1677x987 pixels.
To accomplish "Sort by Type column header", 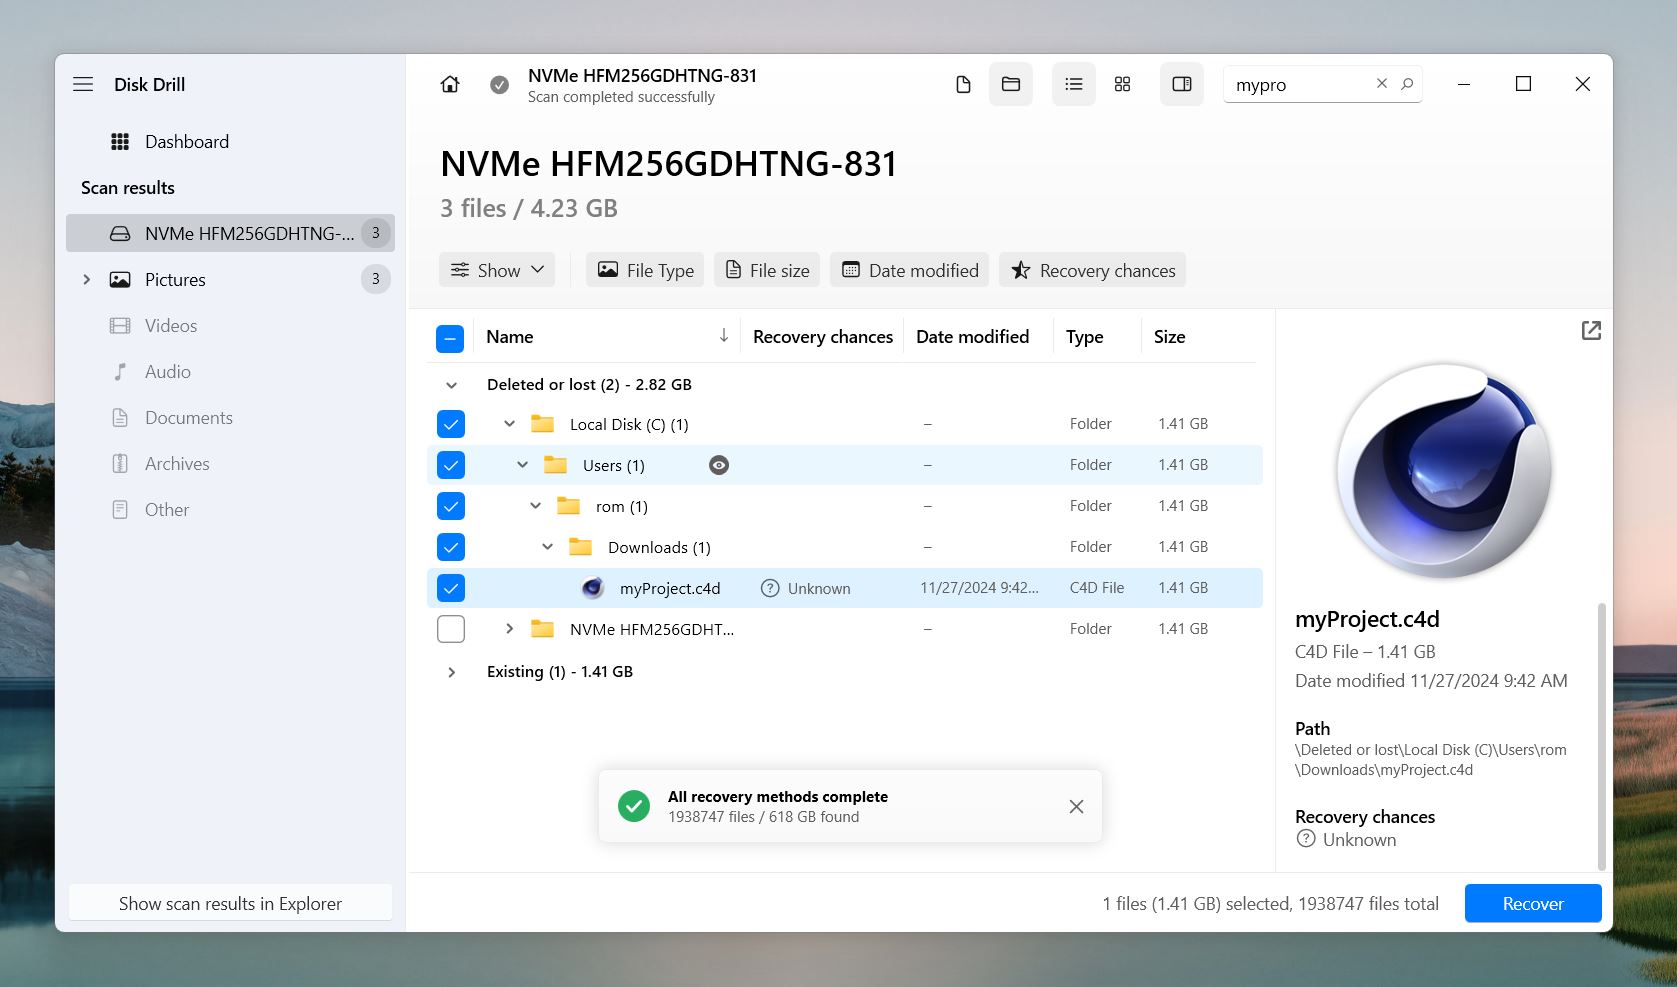I will click(1084, 337).
